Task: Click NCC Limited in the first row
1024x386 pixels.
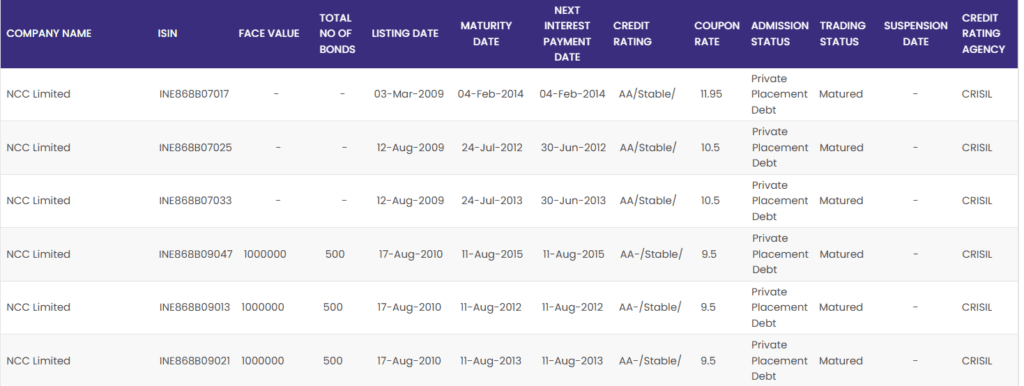Action: pyautogui.click(x=39, y=94)
